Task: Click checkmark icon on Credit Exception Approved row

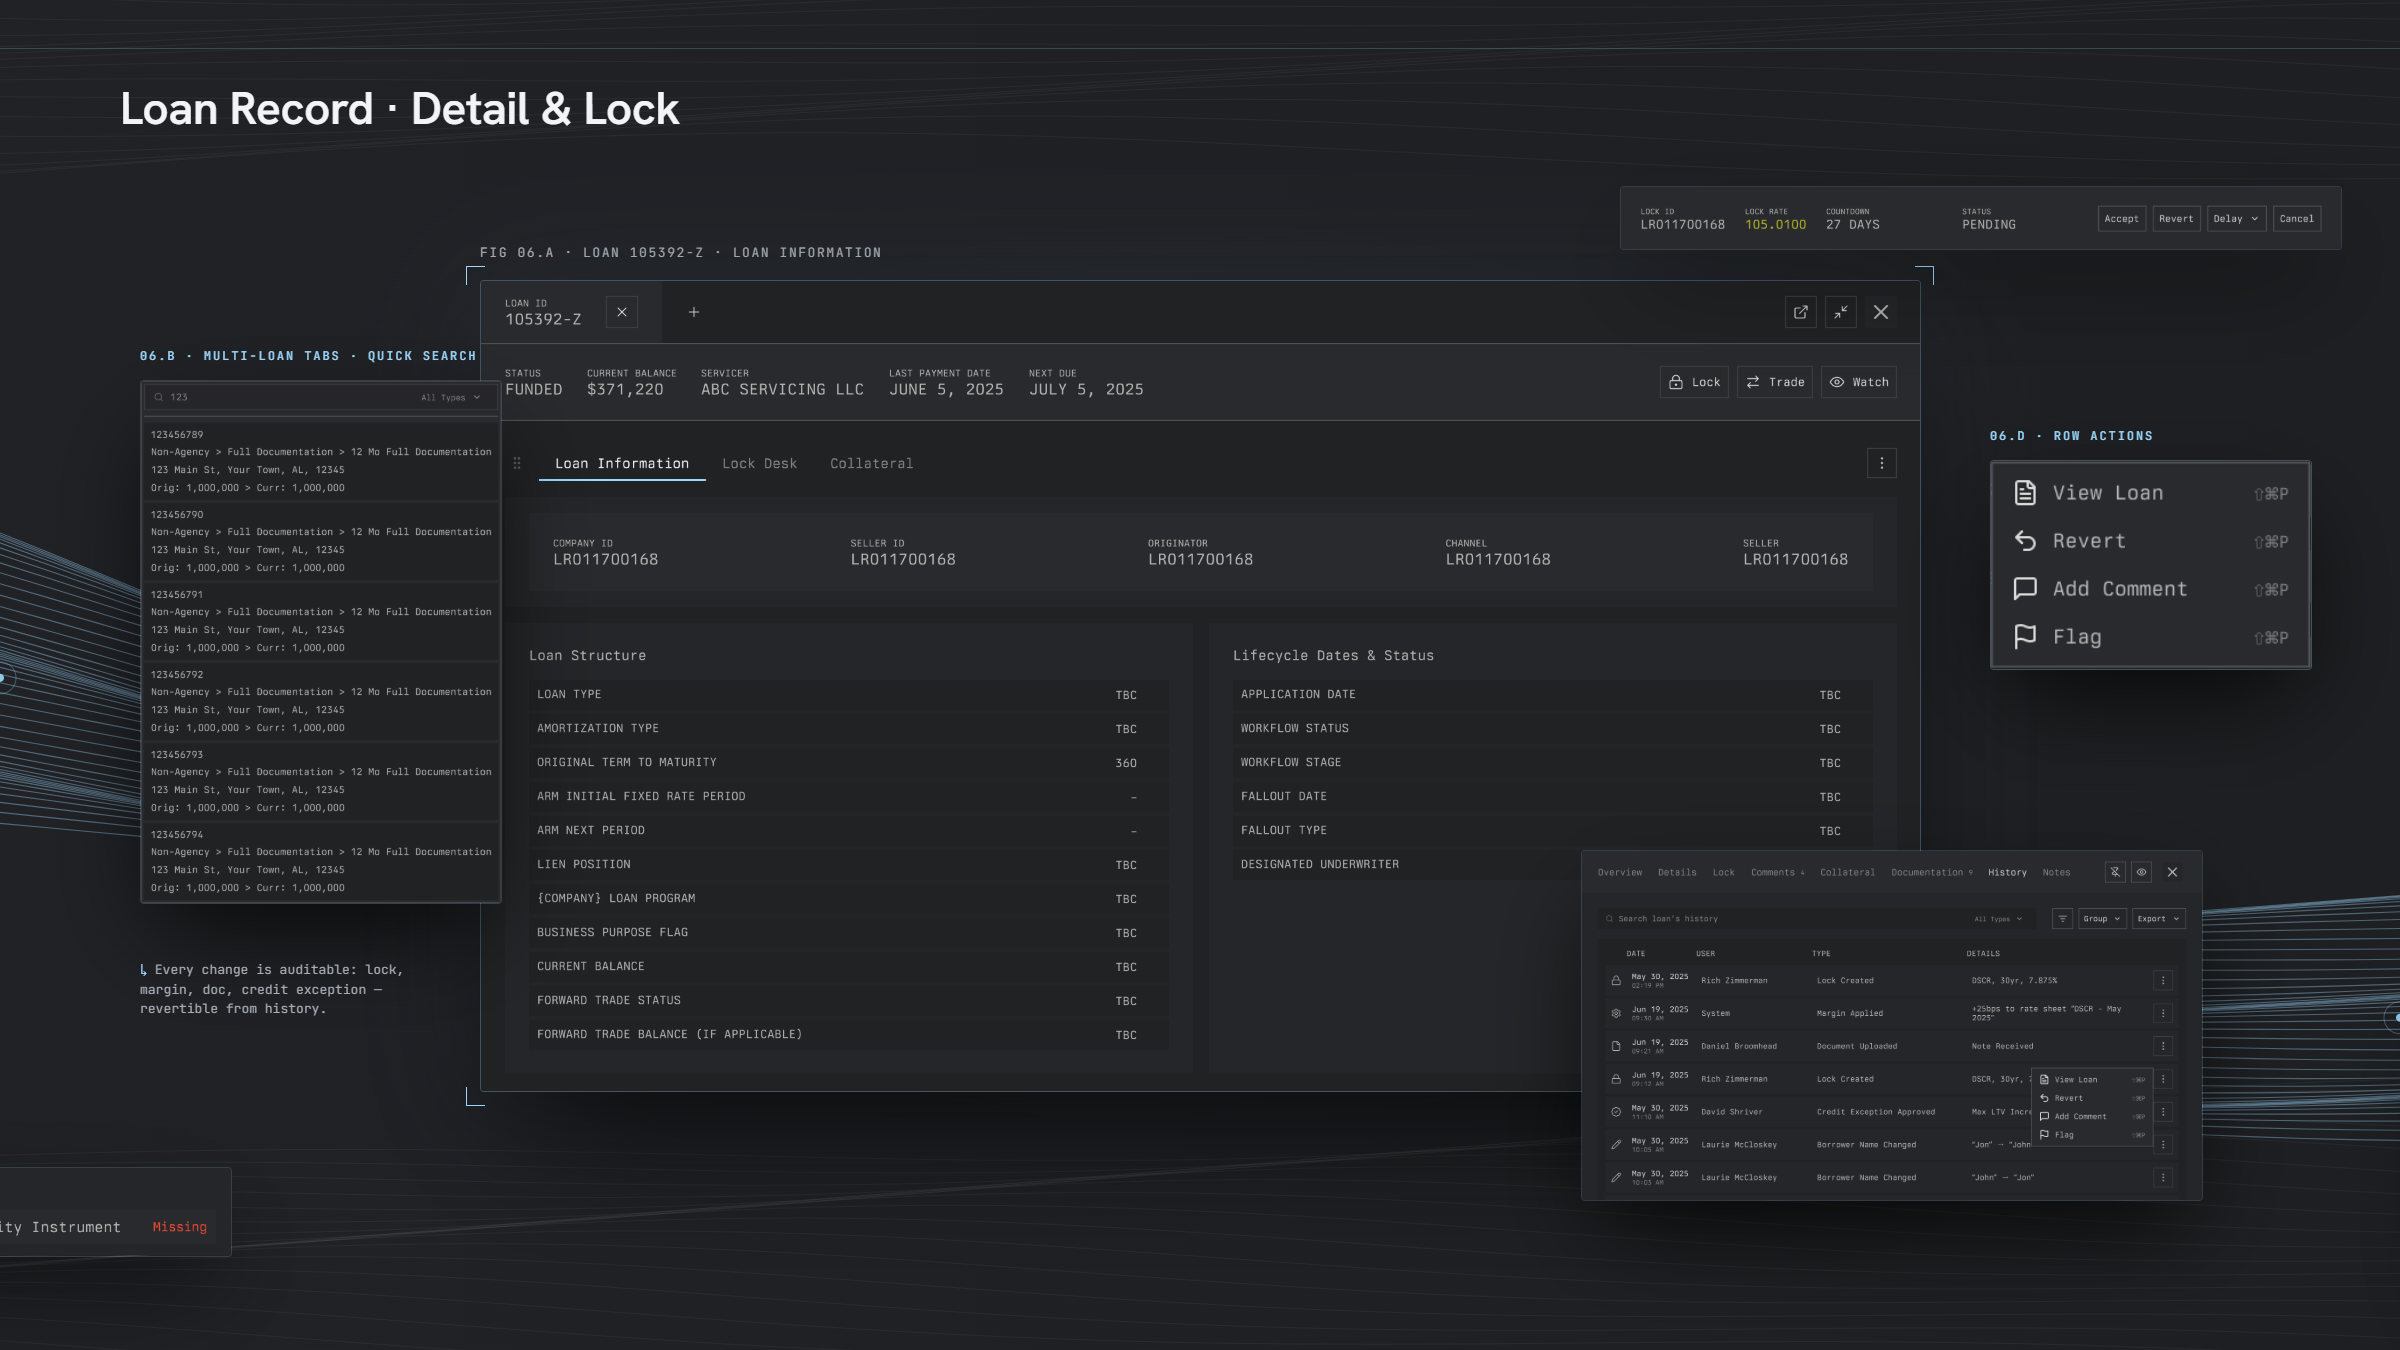Action: (1616, 1112)
